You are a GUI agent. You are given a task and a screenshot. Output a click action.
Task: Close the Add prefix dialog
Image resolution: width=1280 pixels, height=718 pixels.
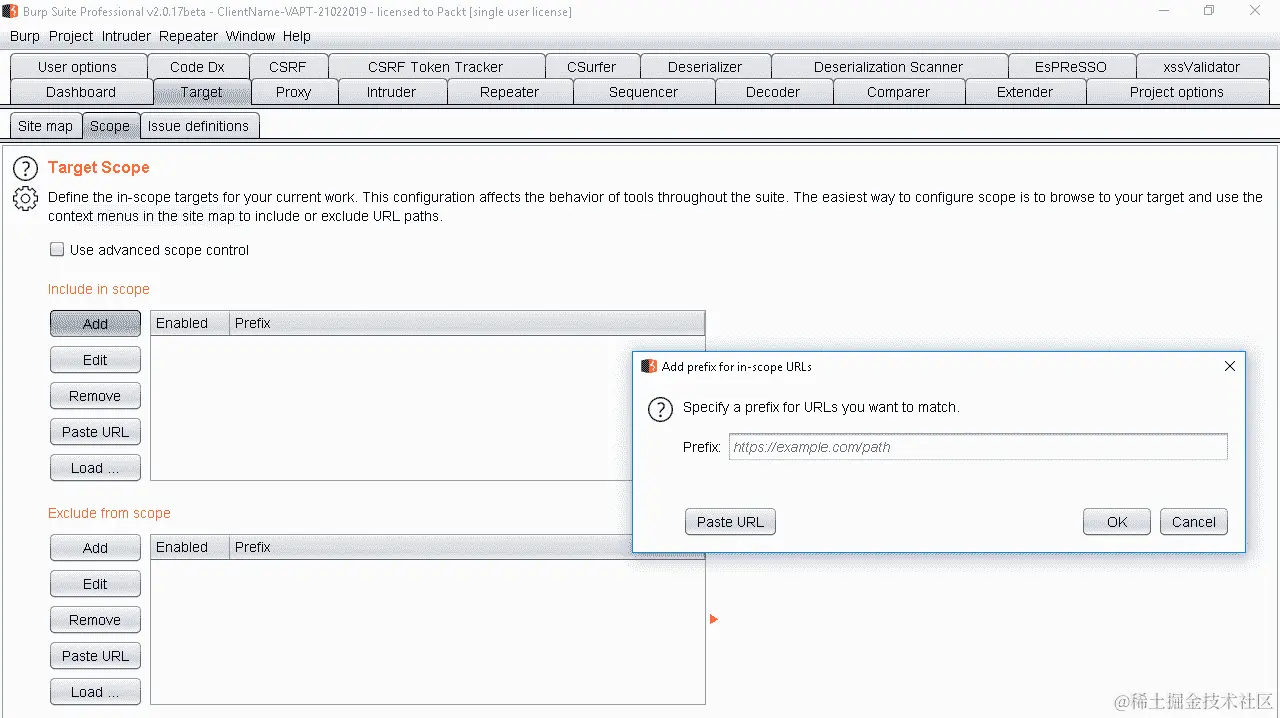coord(1230,366)
